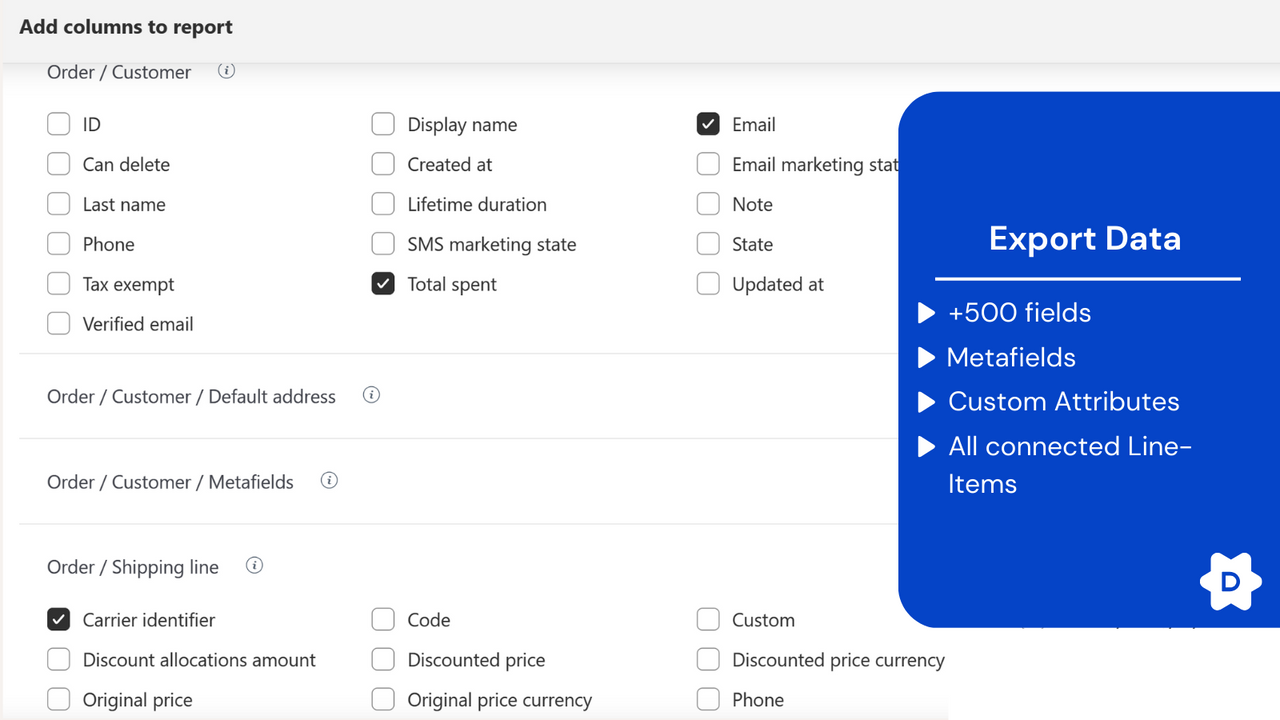Expand the Metafields entry on blue panel
The height and width of the screenshot is (720, 1280).
click(926, 357)
